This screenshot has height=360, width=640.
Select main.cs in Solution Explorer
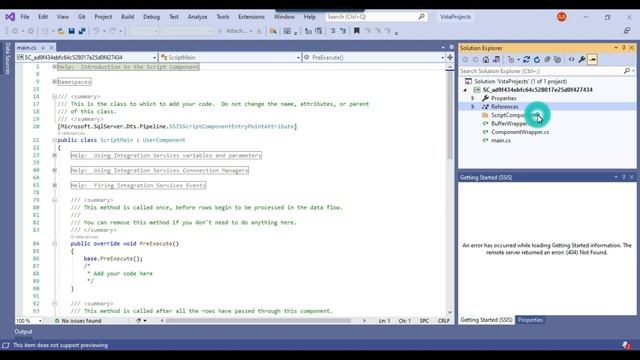[x=500, y=140]
